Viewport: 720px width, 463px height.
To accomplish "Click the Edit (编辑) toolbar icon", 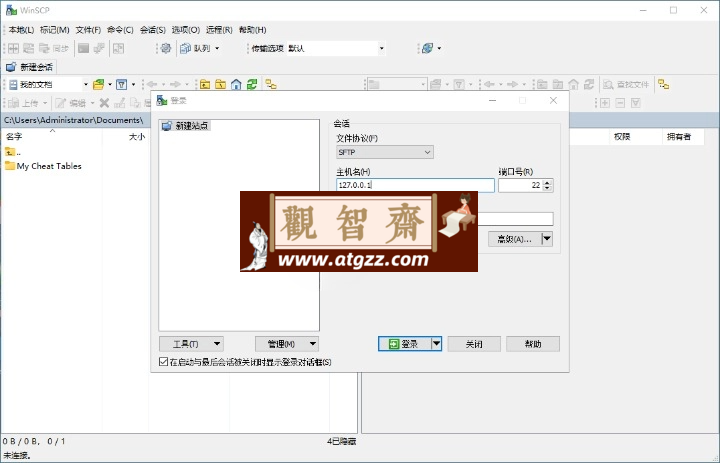I will pyautogui.click(x=71, y=103).
